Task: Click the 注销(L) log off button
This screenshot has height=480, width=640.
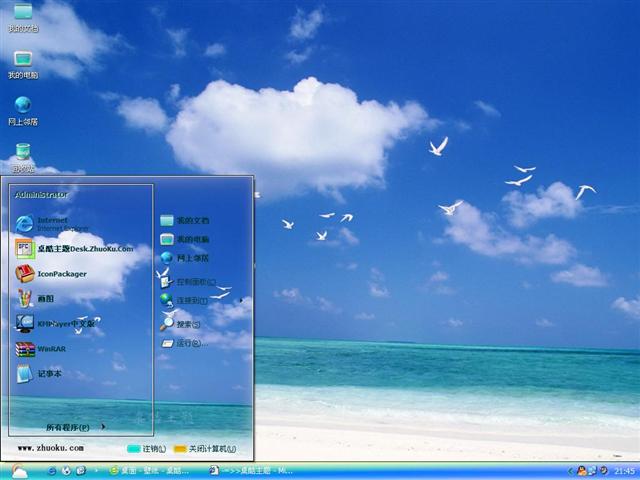Action: pyautogui.click(x=147, y=449)
